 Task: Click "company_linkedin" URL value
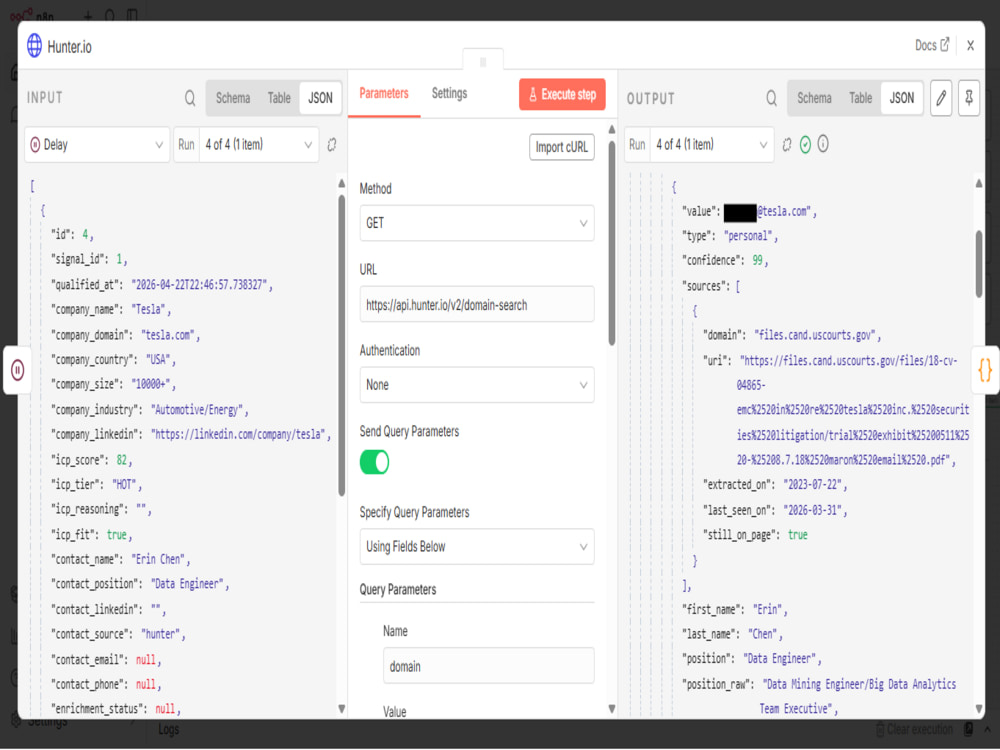pos(239,435)
